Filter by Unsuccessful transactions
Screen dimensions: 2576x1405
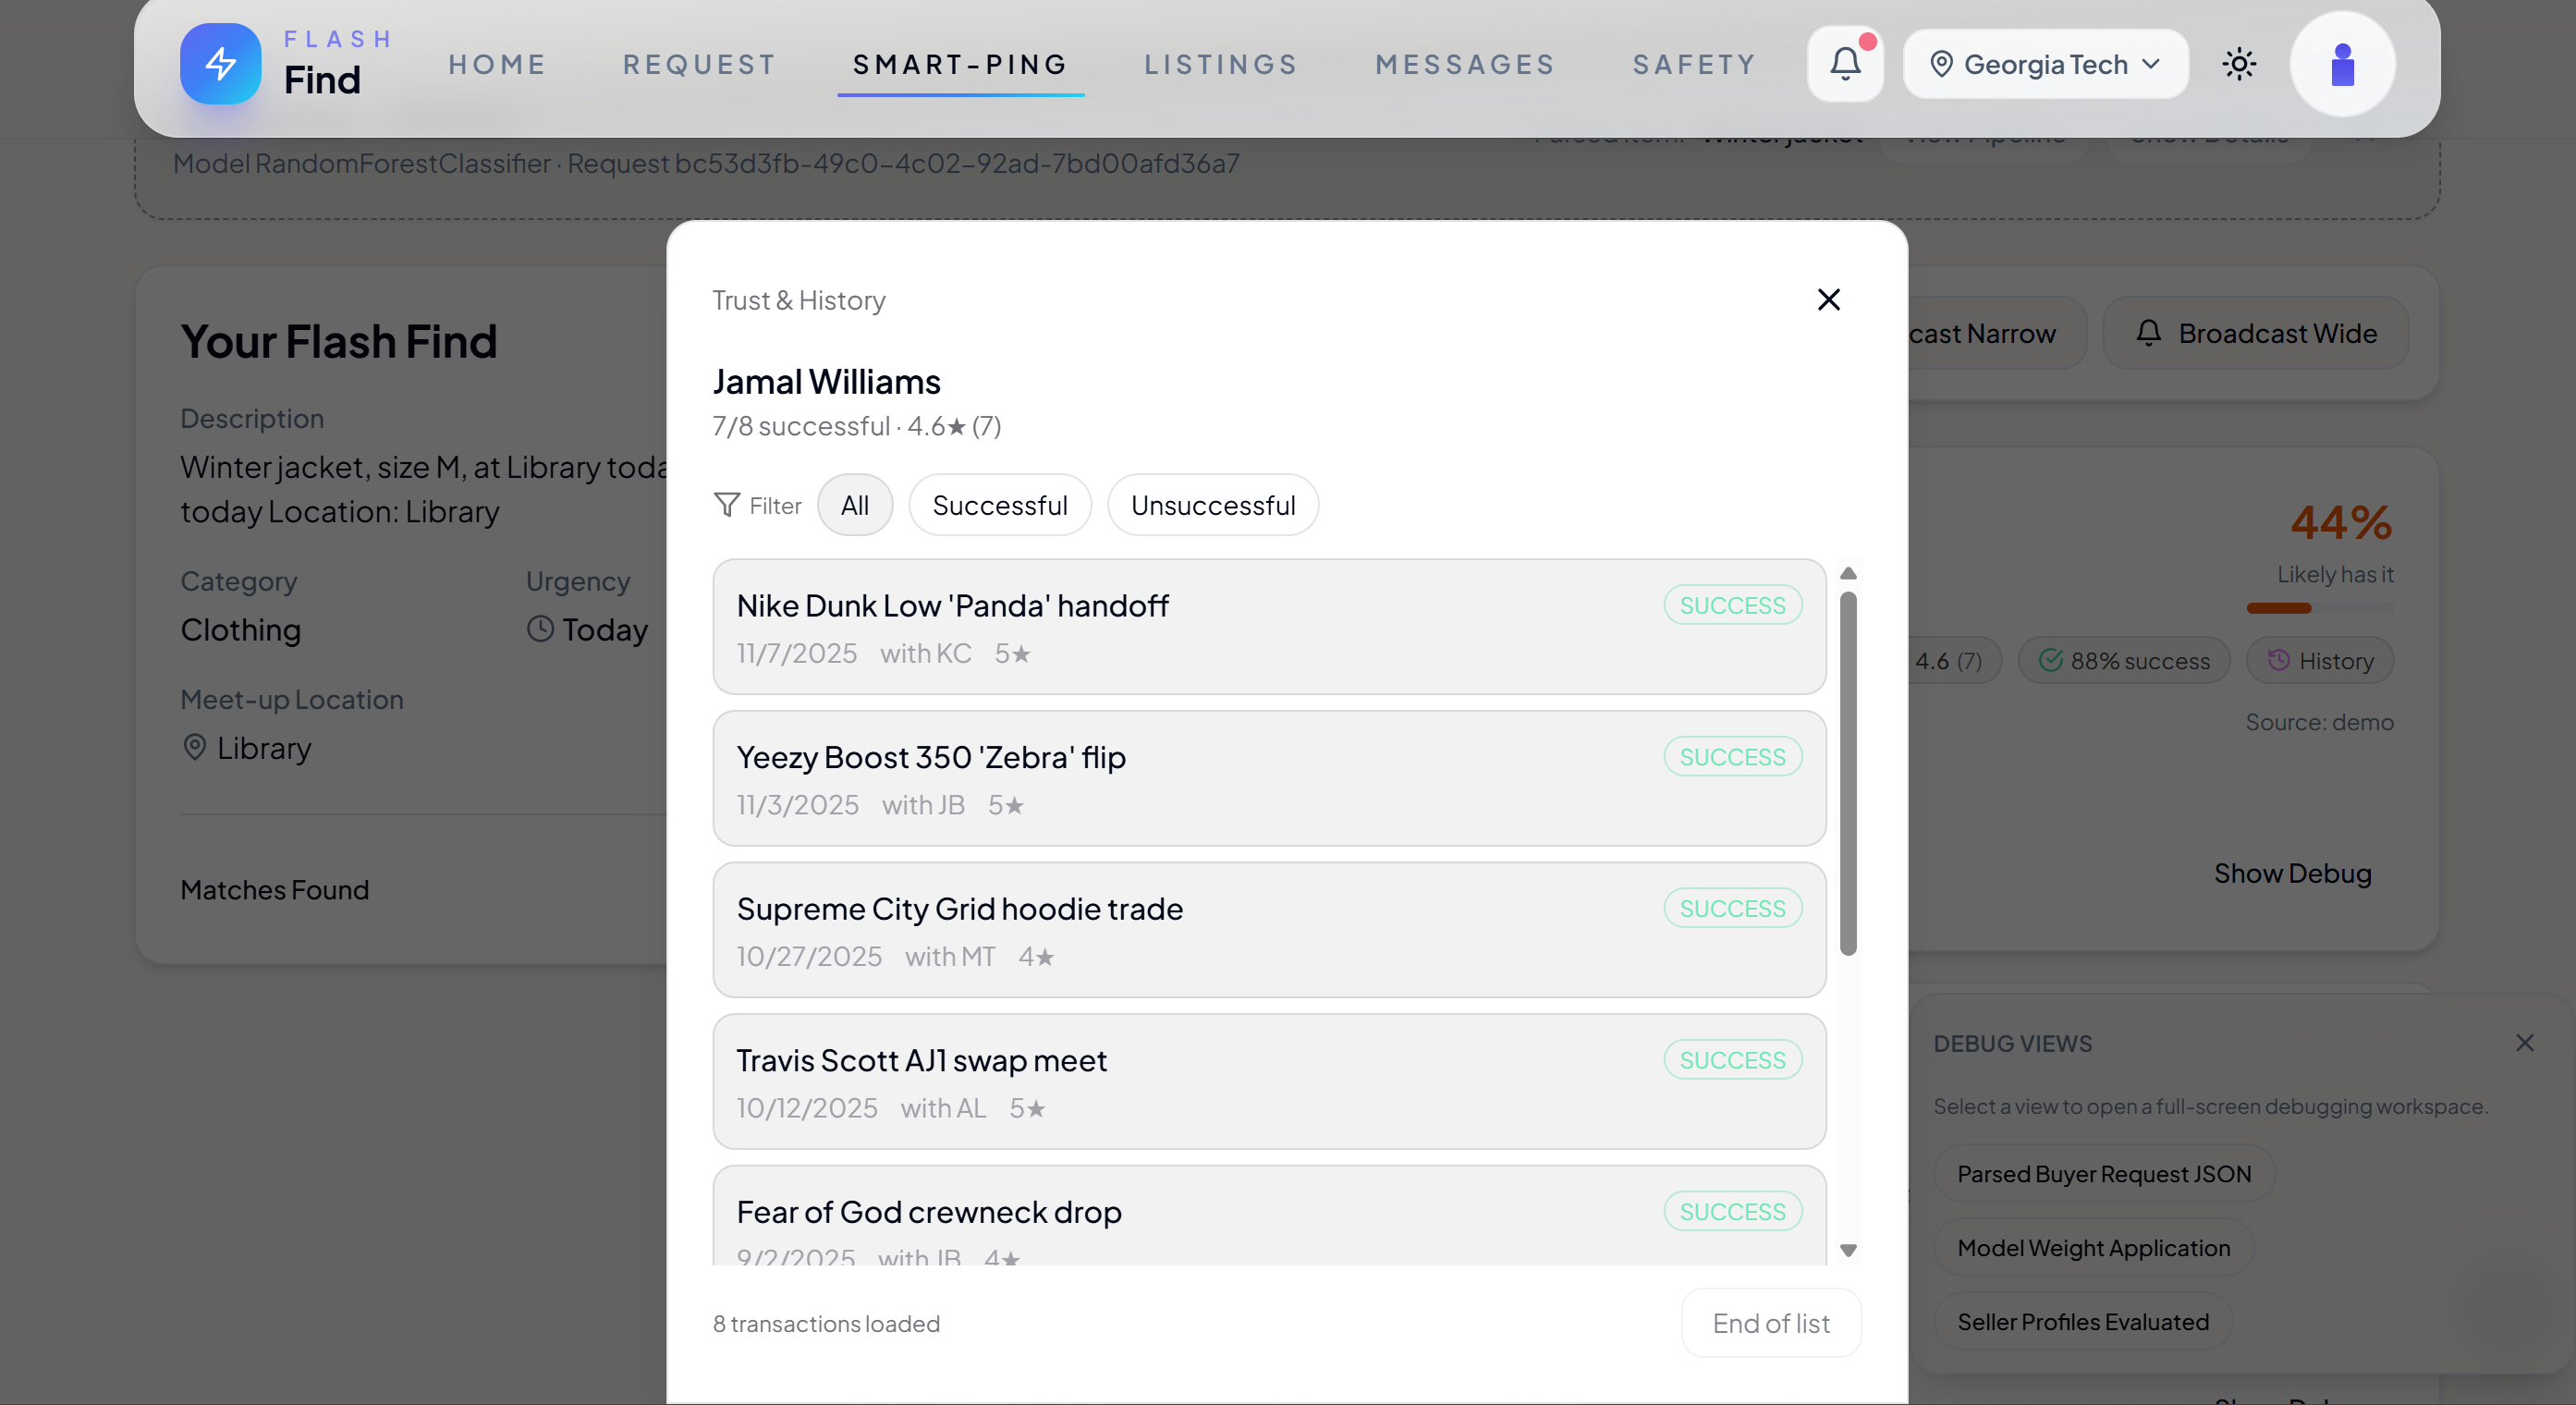point(1212,505)
